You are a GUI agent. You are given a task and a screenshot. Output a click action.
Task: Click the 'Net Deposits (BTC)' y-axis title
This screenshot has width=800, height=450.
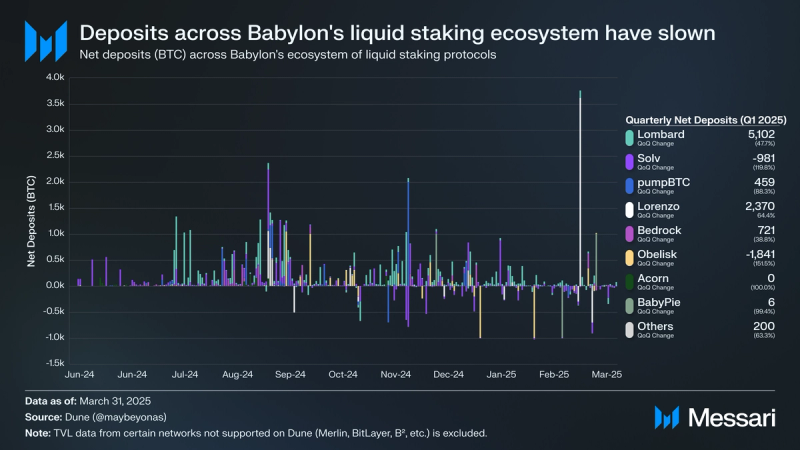tap(31, 221)
